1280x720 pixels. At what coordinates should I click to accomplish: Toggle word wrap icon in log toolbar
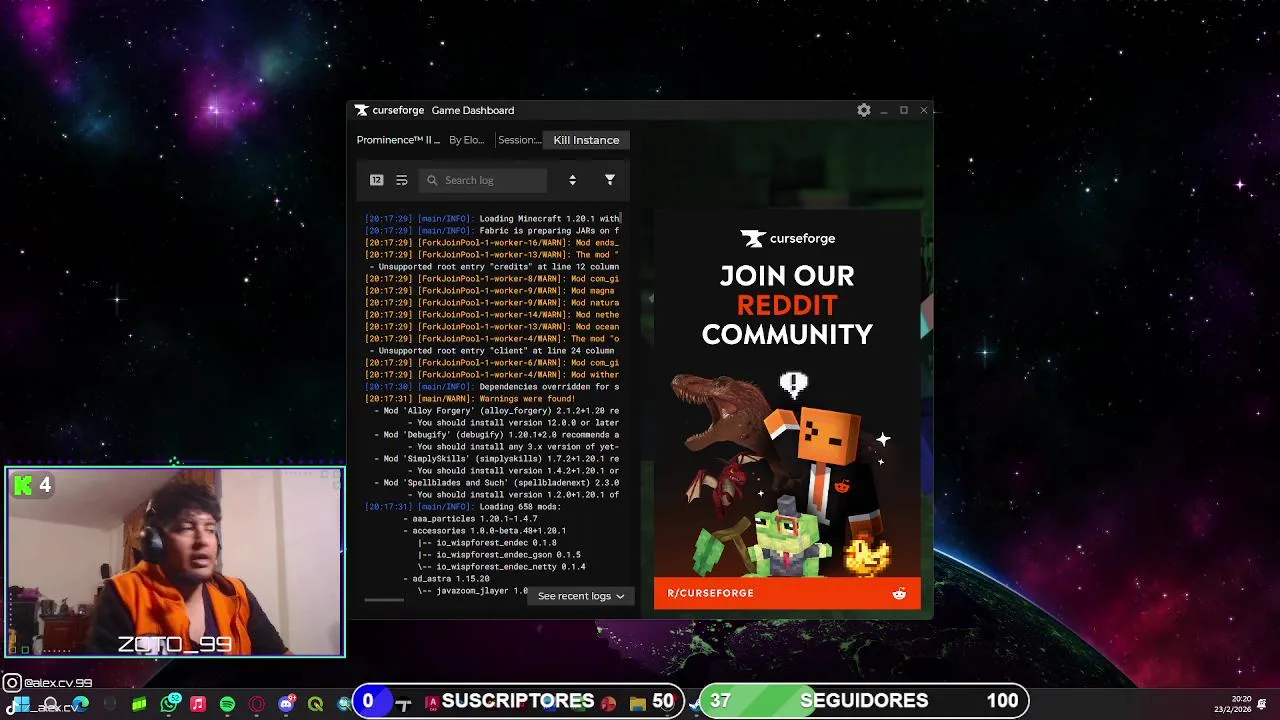click(402, 180)
